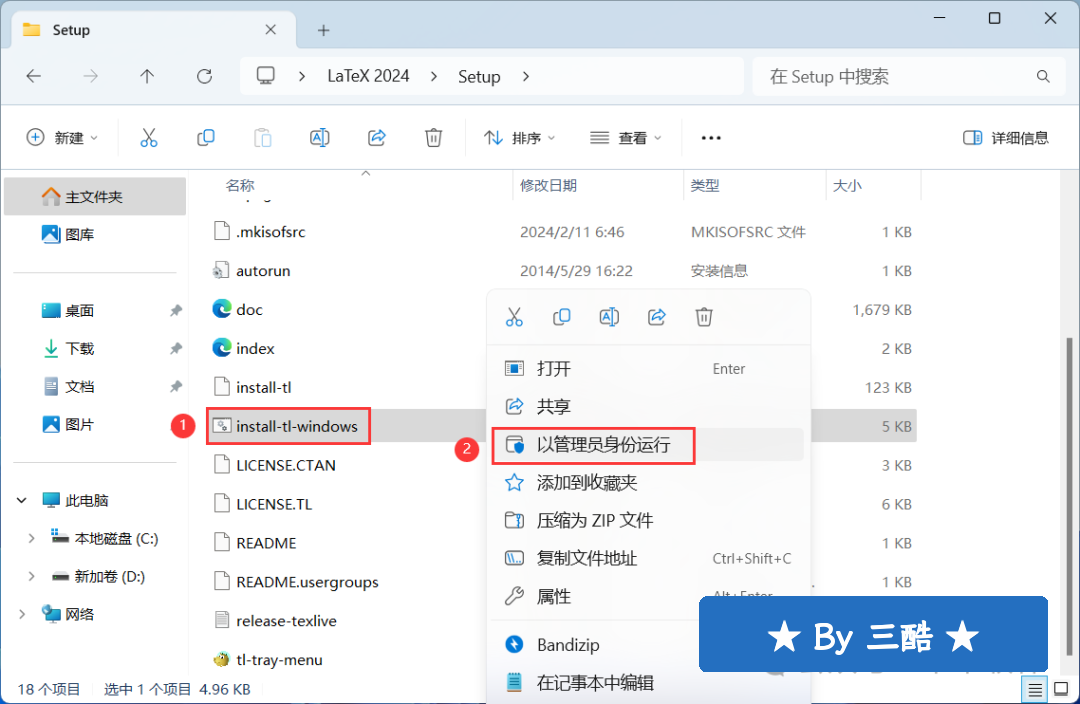The image size is (1080, 704).
Task: Select the tl-tray-menu file
Action: [x=279, y=660]
